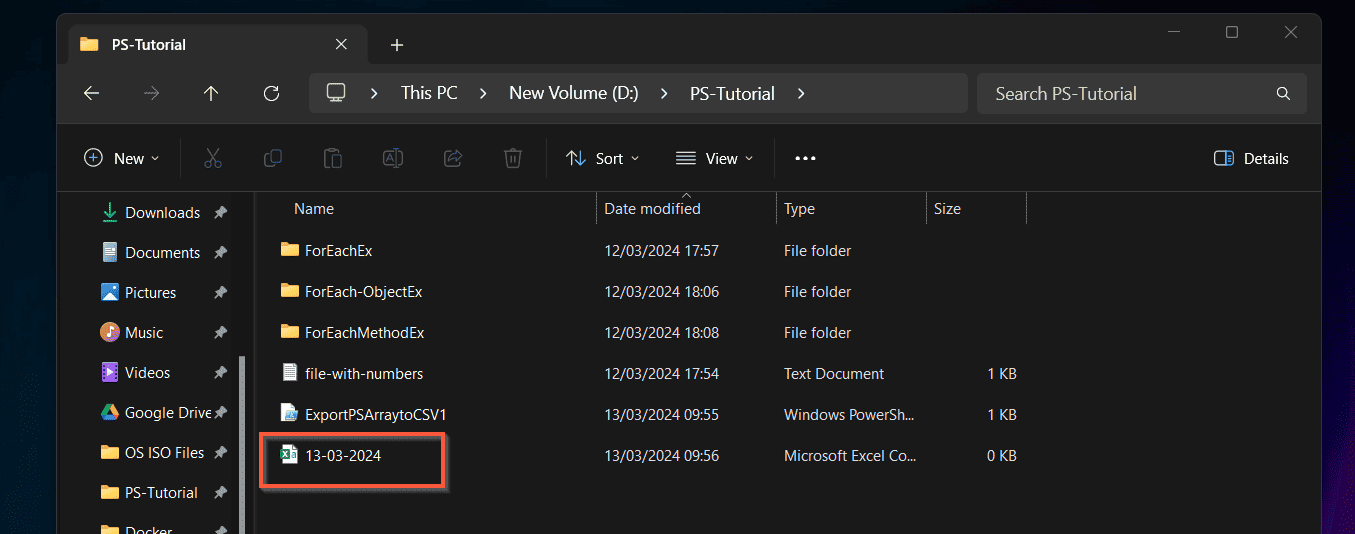
Task: Go back with the Back arrow
Action: pyautogui.click(x=91, y=93)
